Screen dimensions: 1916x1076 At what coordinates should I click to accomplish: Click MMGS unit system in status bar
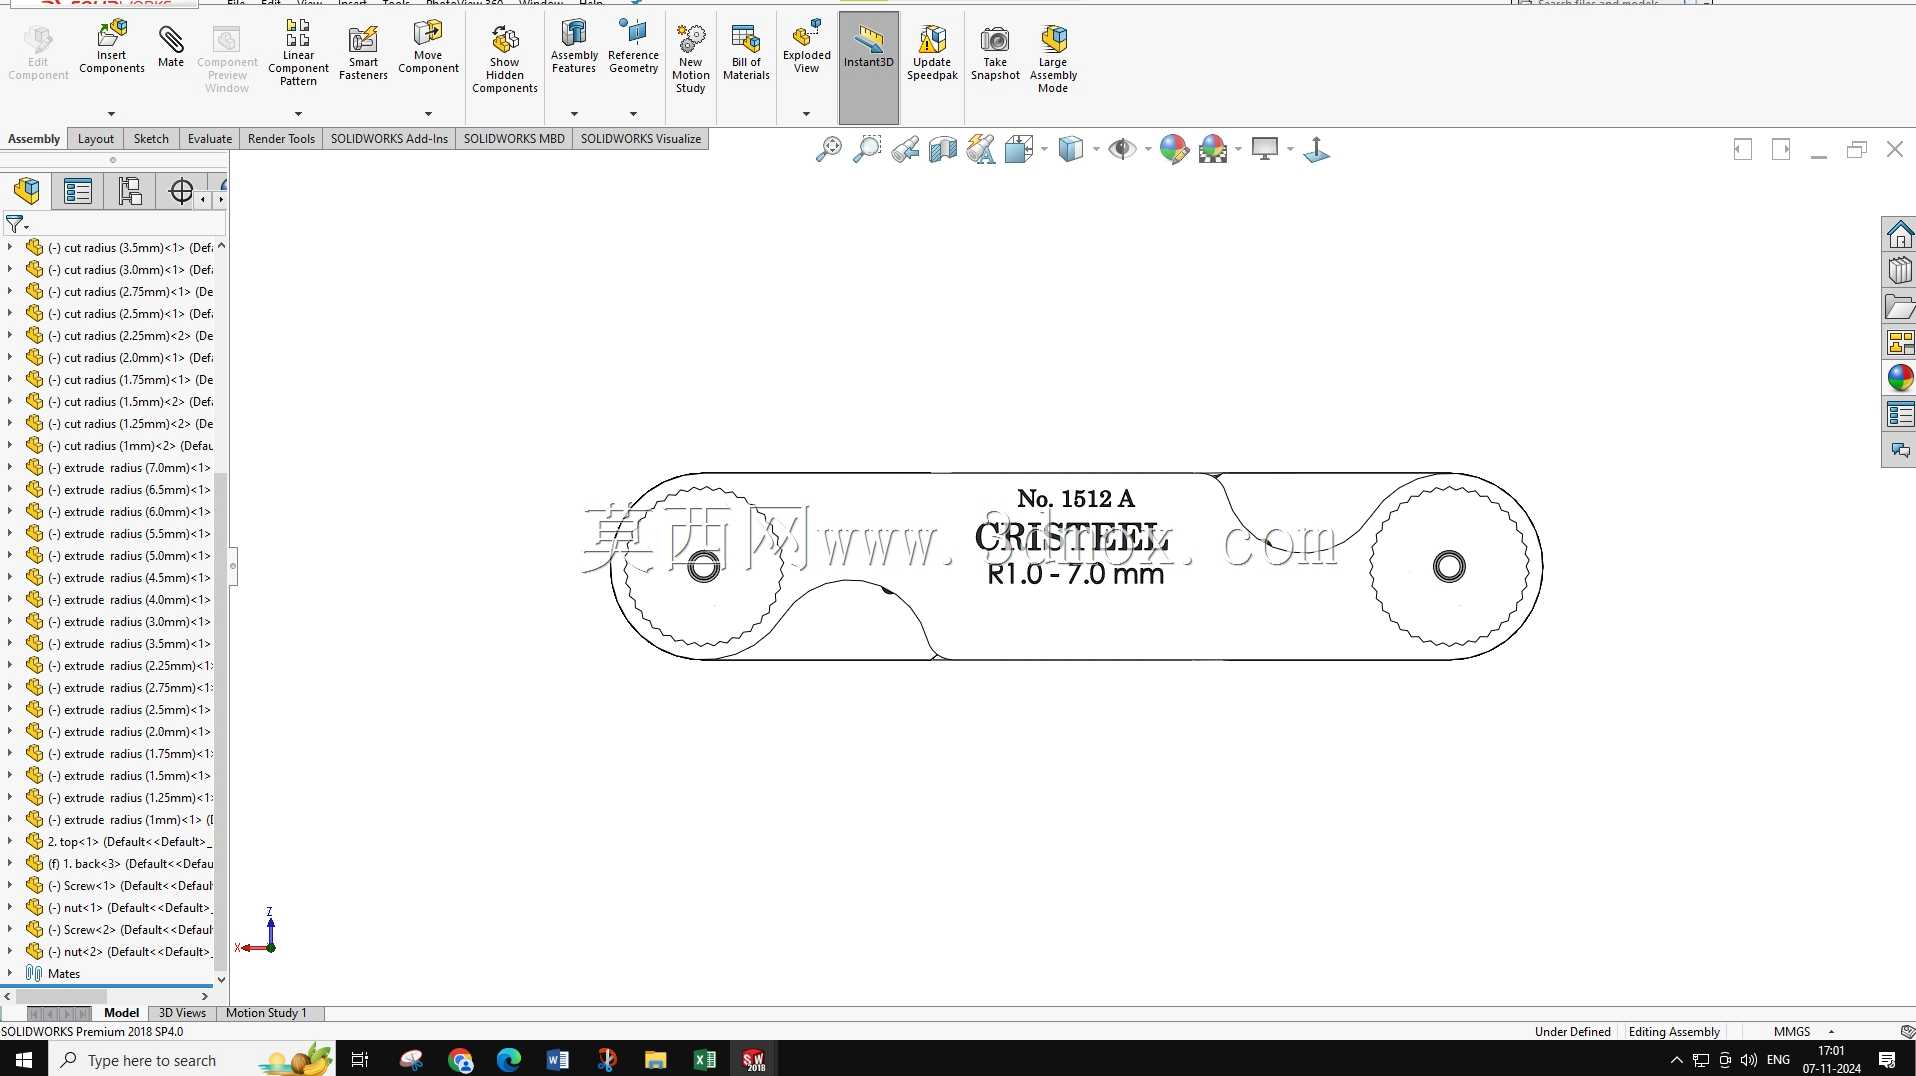click(1792, 1031)
